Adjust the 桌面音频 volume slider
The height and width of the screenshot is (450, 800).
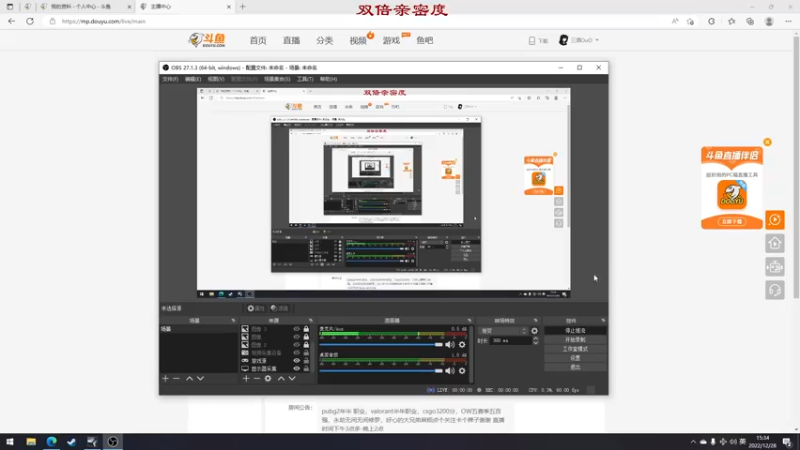381,371
